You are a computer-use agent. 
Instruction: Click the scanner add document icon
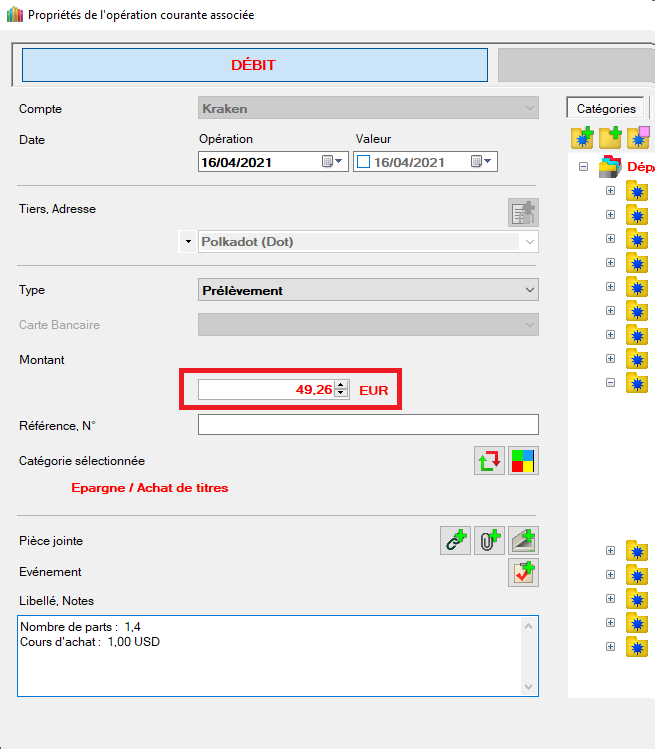524,541
